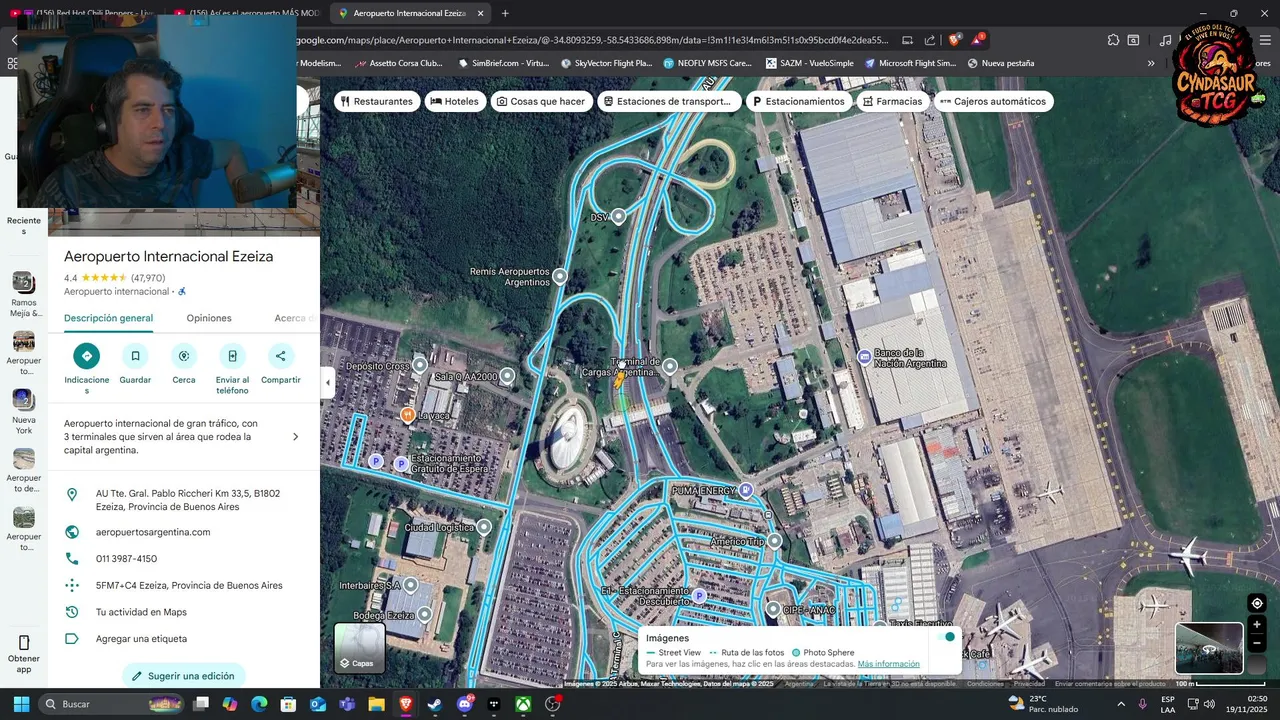Switch to the Acerca de tab
Screen dimensions: 1280x720
(293, 318)
